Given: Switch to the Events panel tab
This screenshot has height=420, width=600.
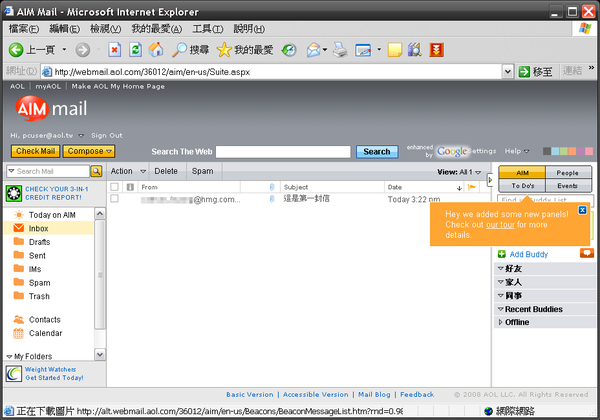Looking at the screenshot, I should (x=568, y=186).
